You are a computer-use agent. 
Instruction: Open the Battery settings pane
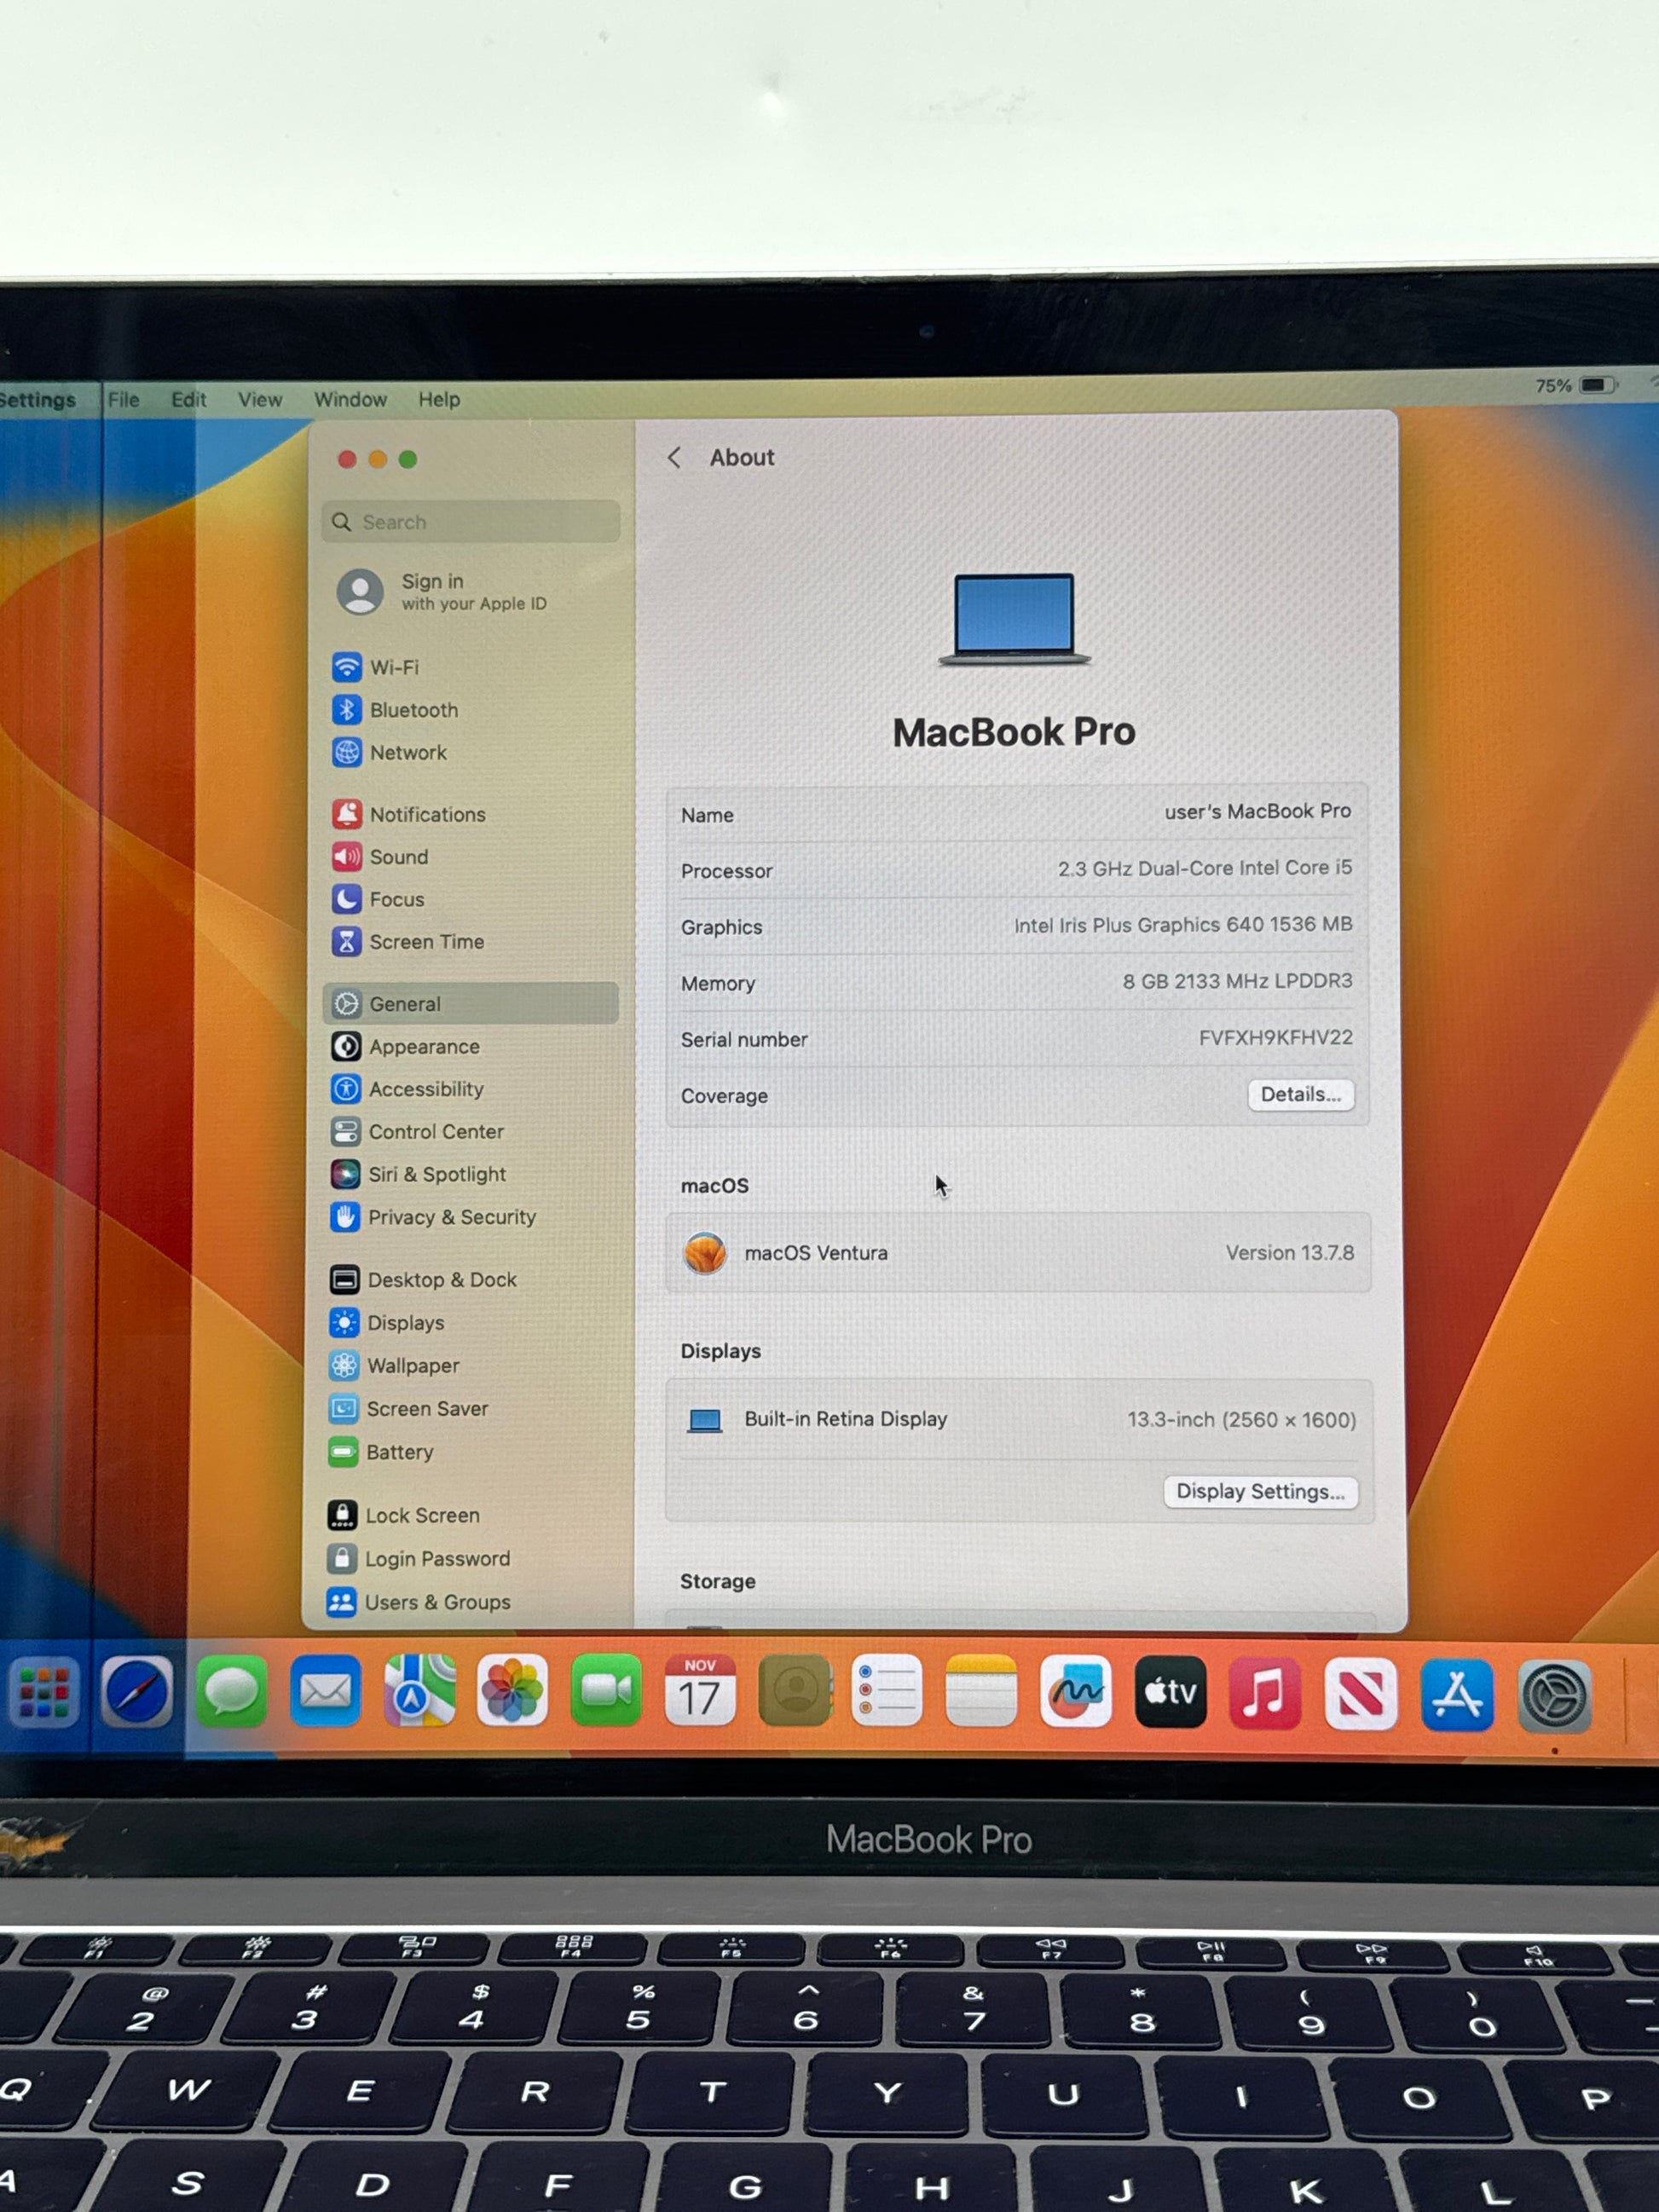(x=399, y=1452)
